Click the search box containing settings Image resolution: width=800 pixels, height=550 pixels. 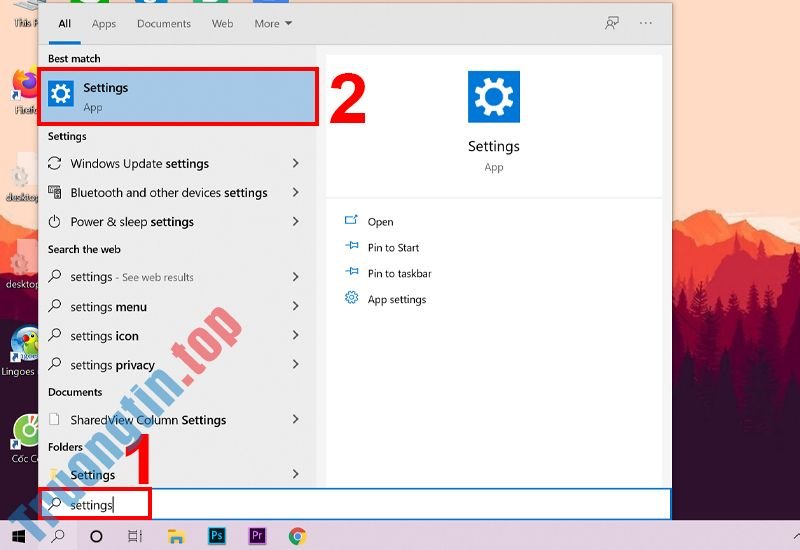(x=355, y=505)
